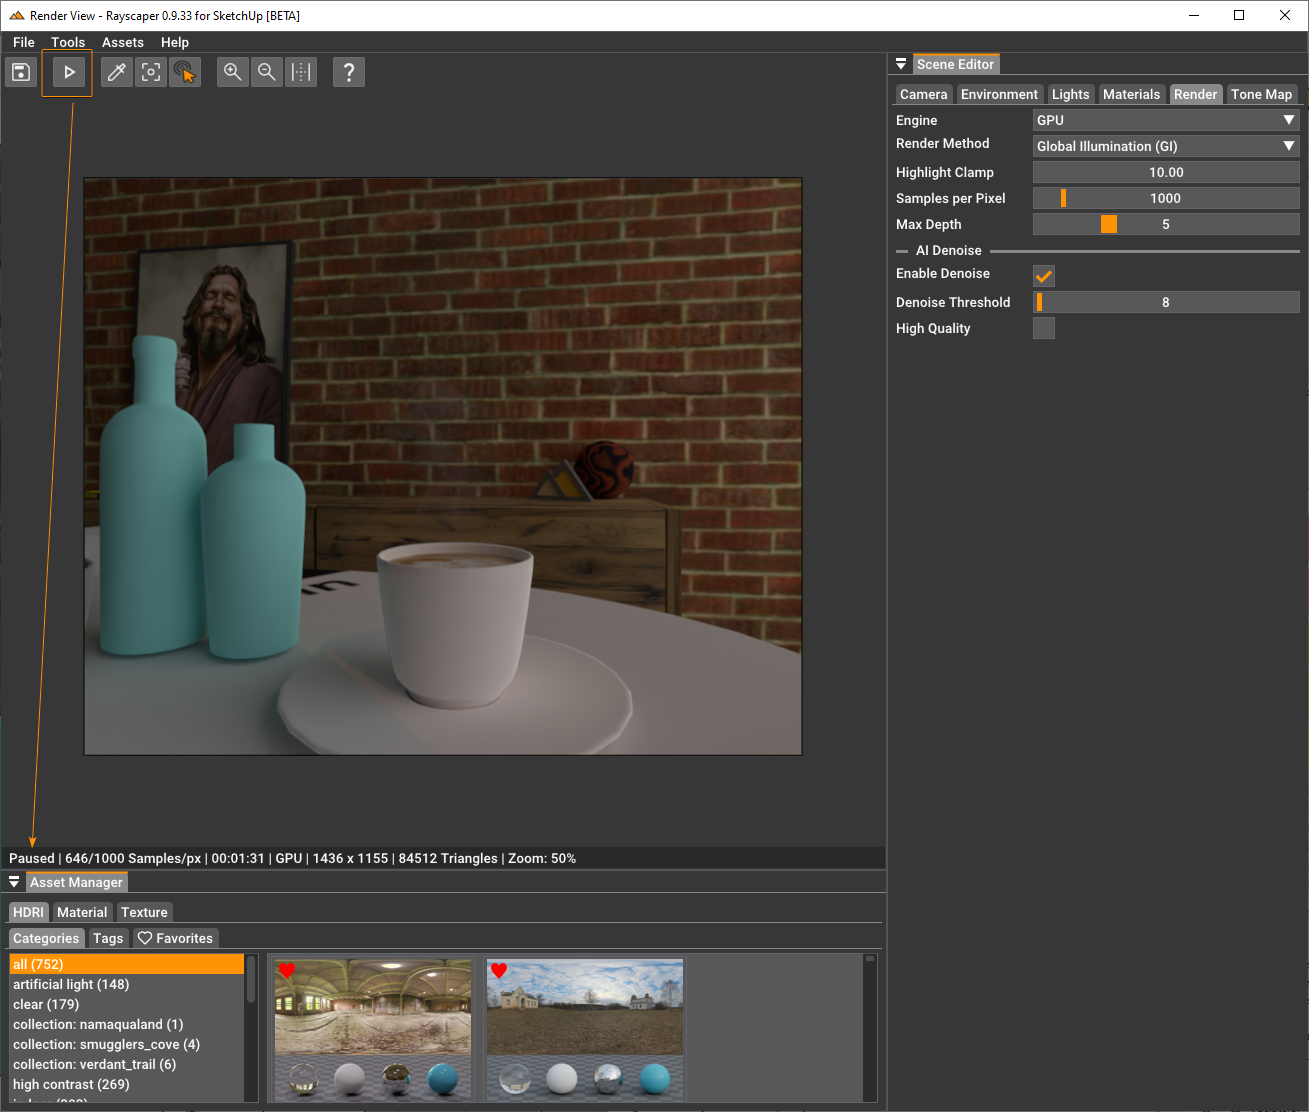The height and width of the screenshot is (1112, 1309).
Task: Zoom out of the render view
Action: [267, 72]
